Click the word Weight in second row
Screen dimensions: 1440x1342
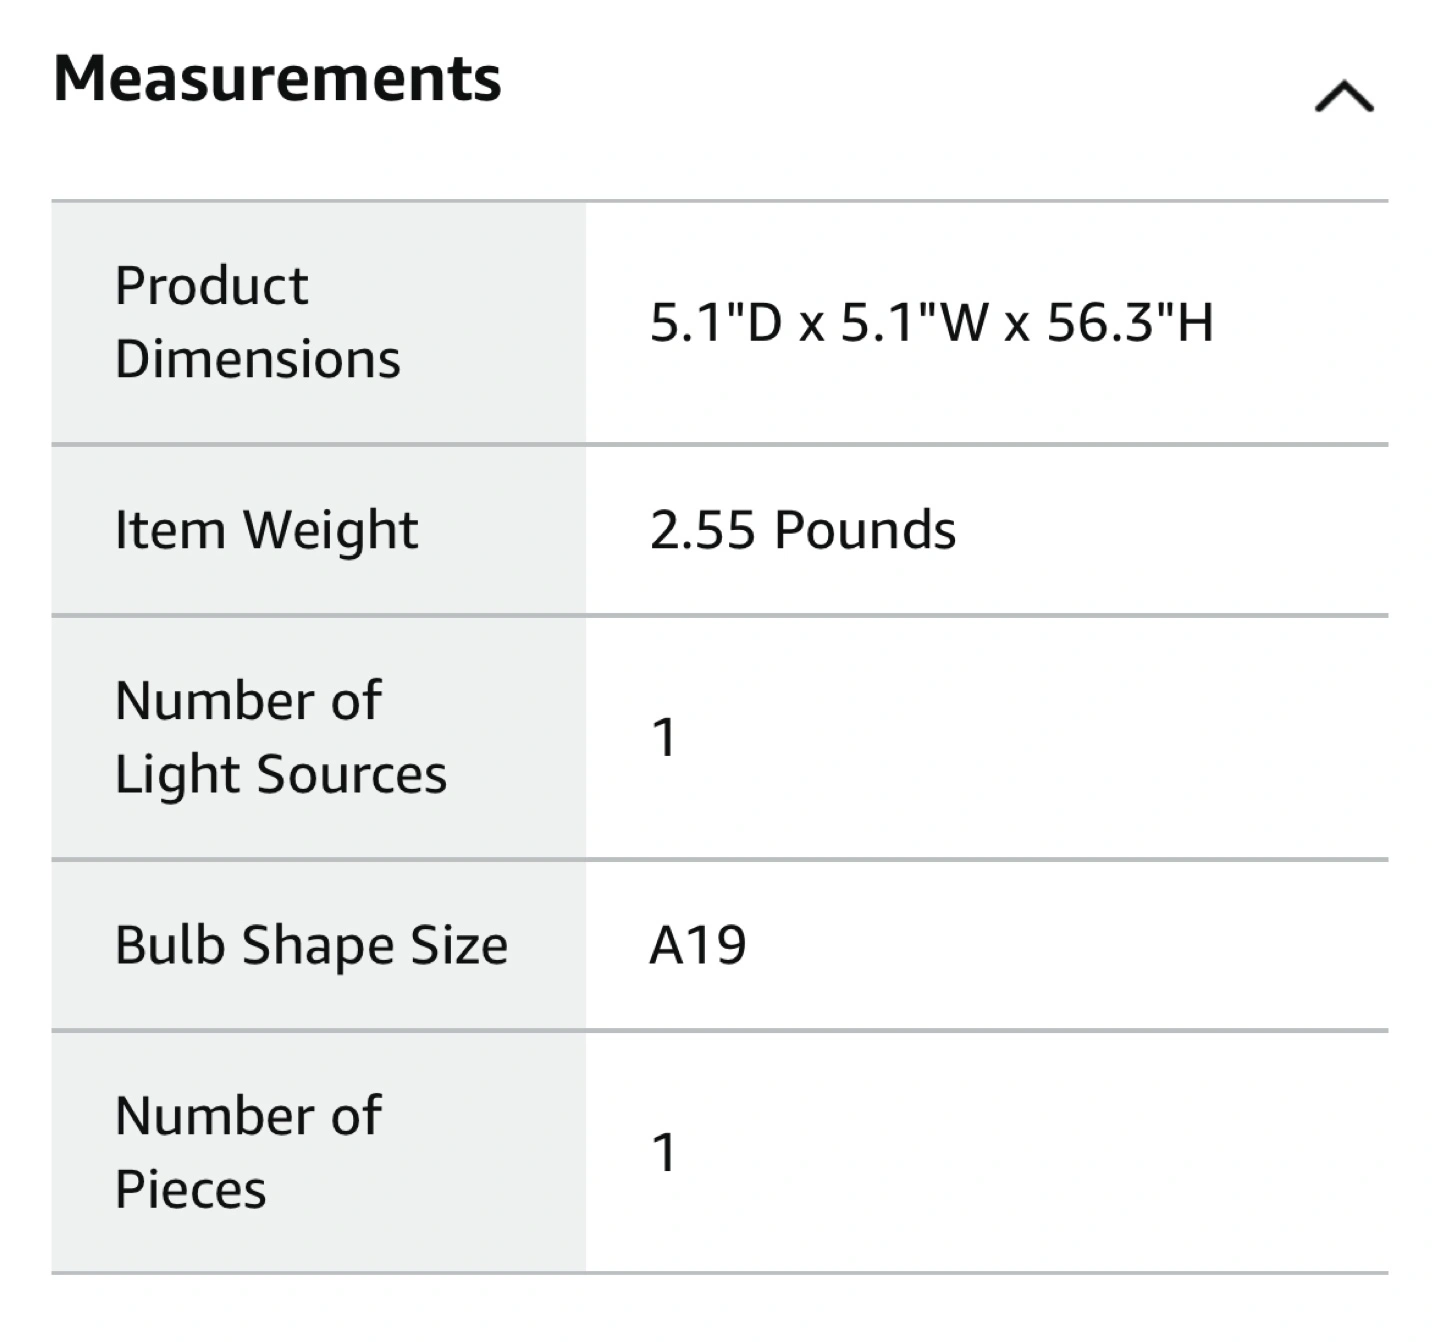click(x=331, y=530)
